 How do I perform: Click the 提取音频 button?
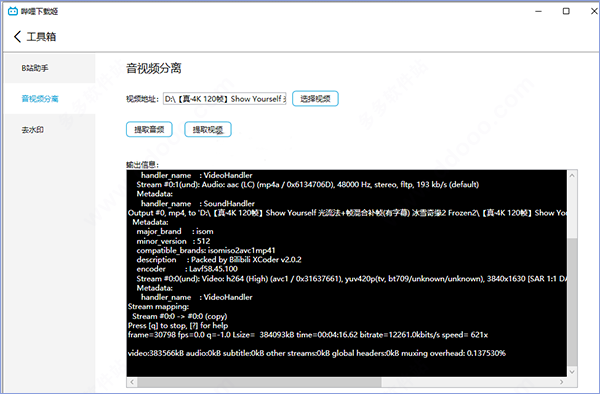(149, 129)
